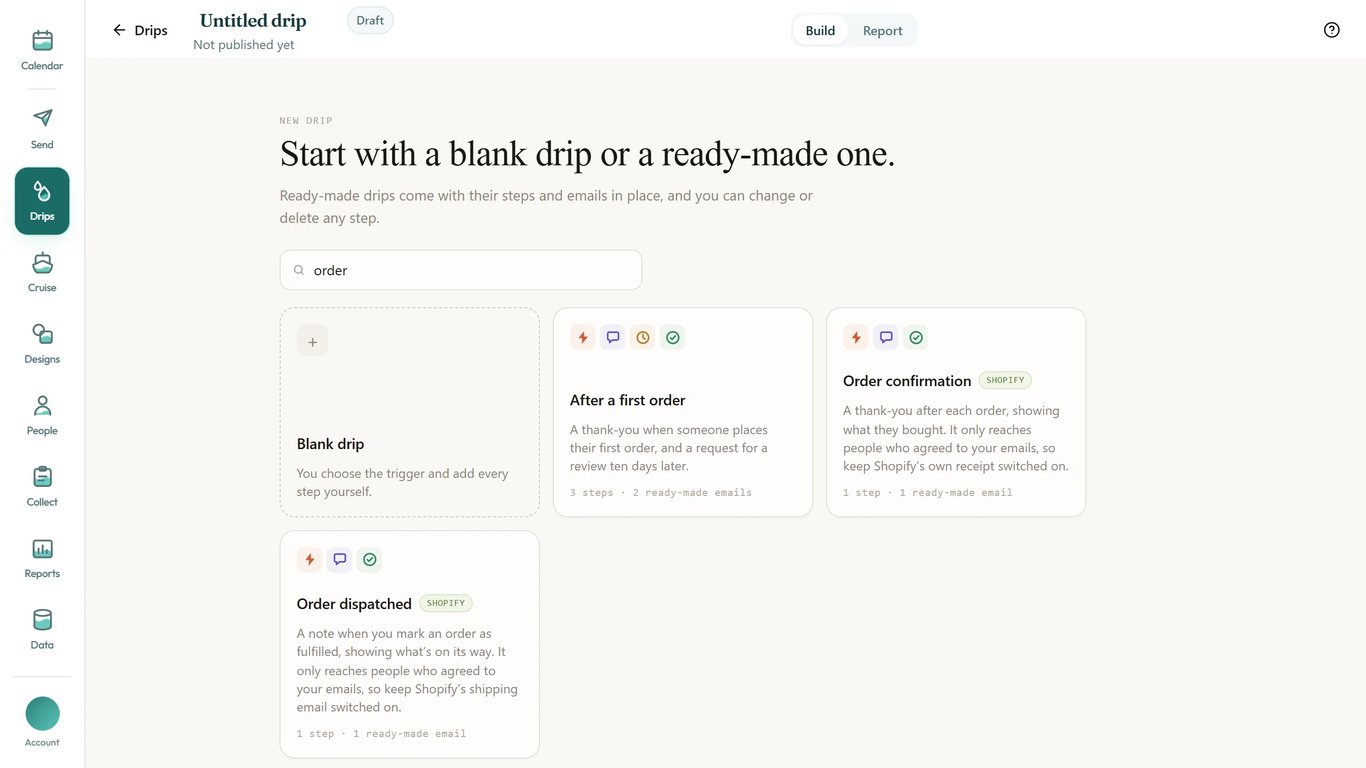Go to Send in the sidebar
The width and height of the screenshot is (1366, 768).
click(42, 129)
